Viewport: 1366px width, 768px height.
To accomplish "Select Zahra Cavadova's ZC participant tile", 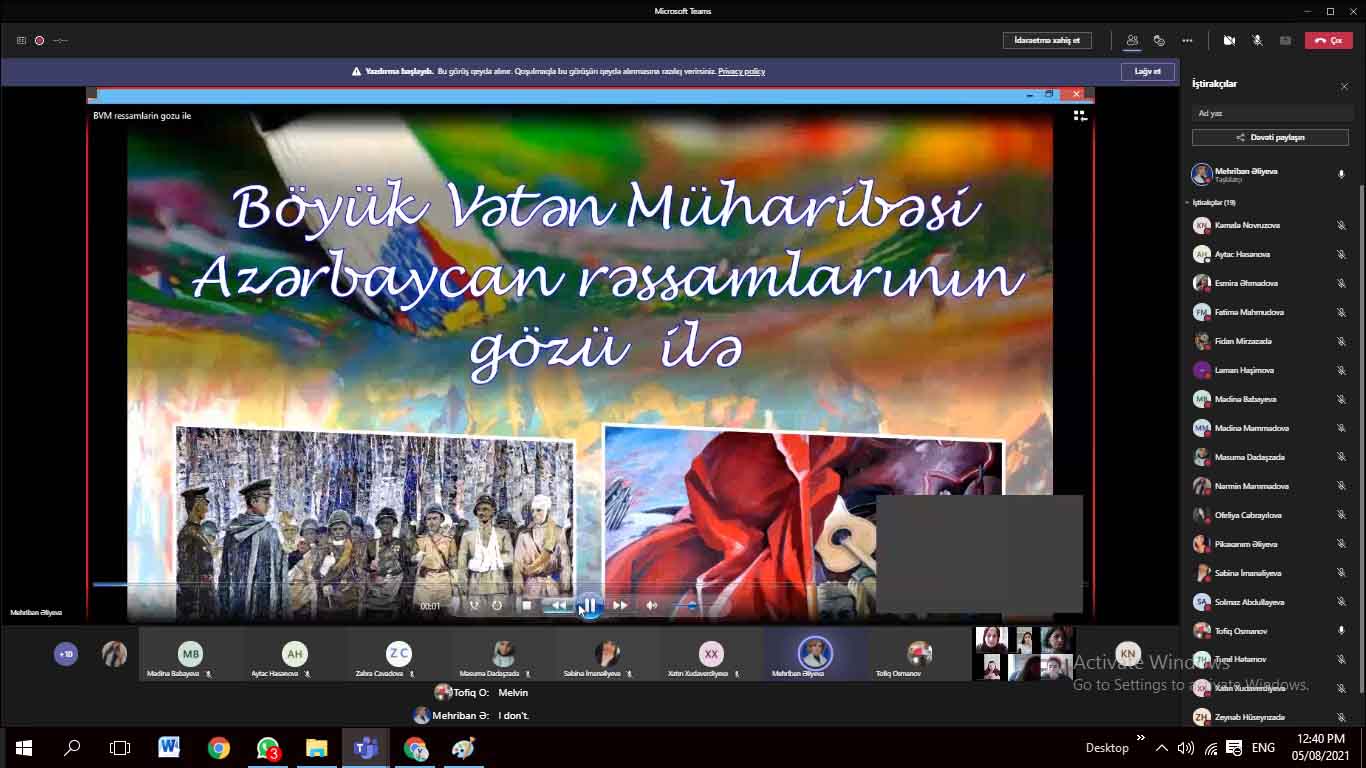I will [x=398, y=656].
